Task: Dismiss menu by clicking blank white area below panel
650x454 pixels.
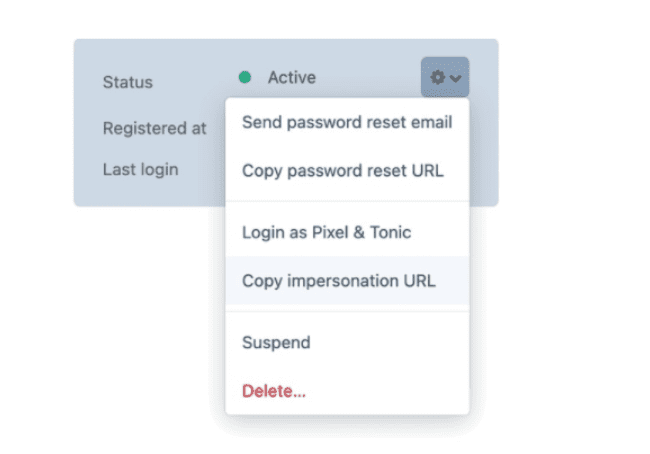Action: pos(120,320)
